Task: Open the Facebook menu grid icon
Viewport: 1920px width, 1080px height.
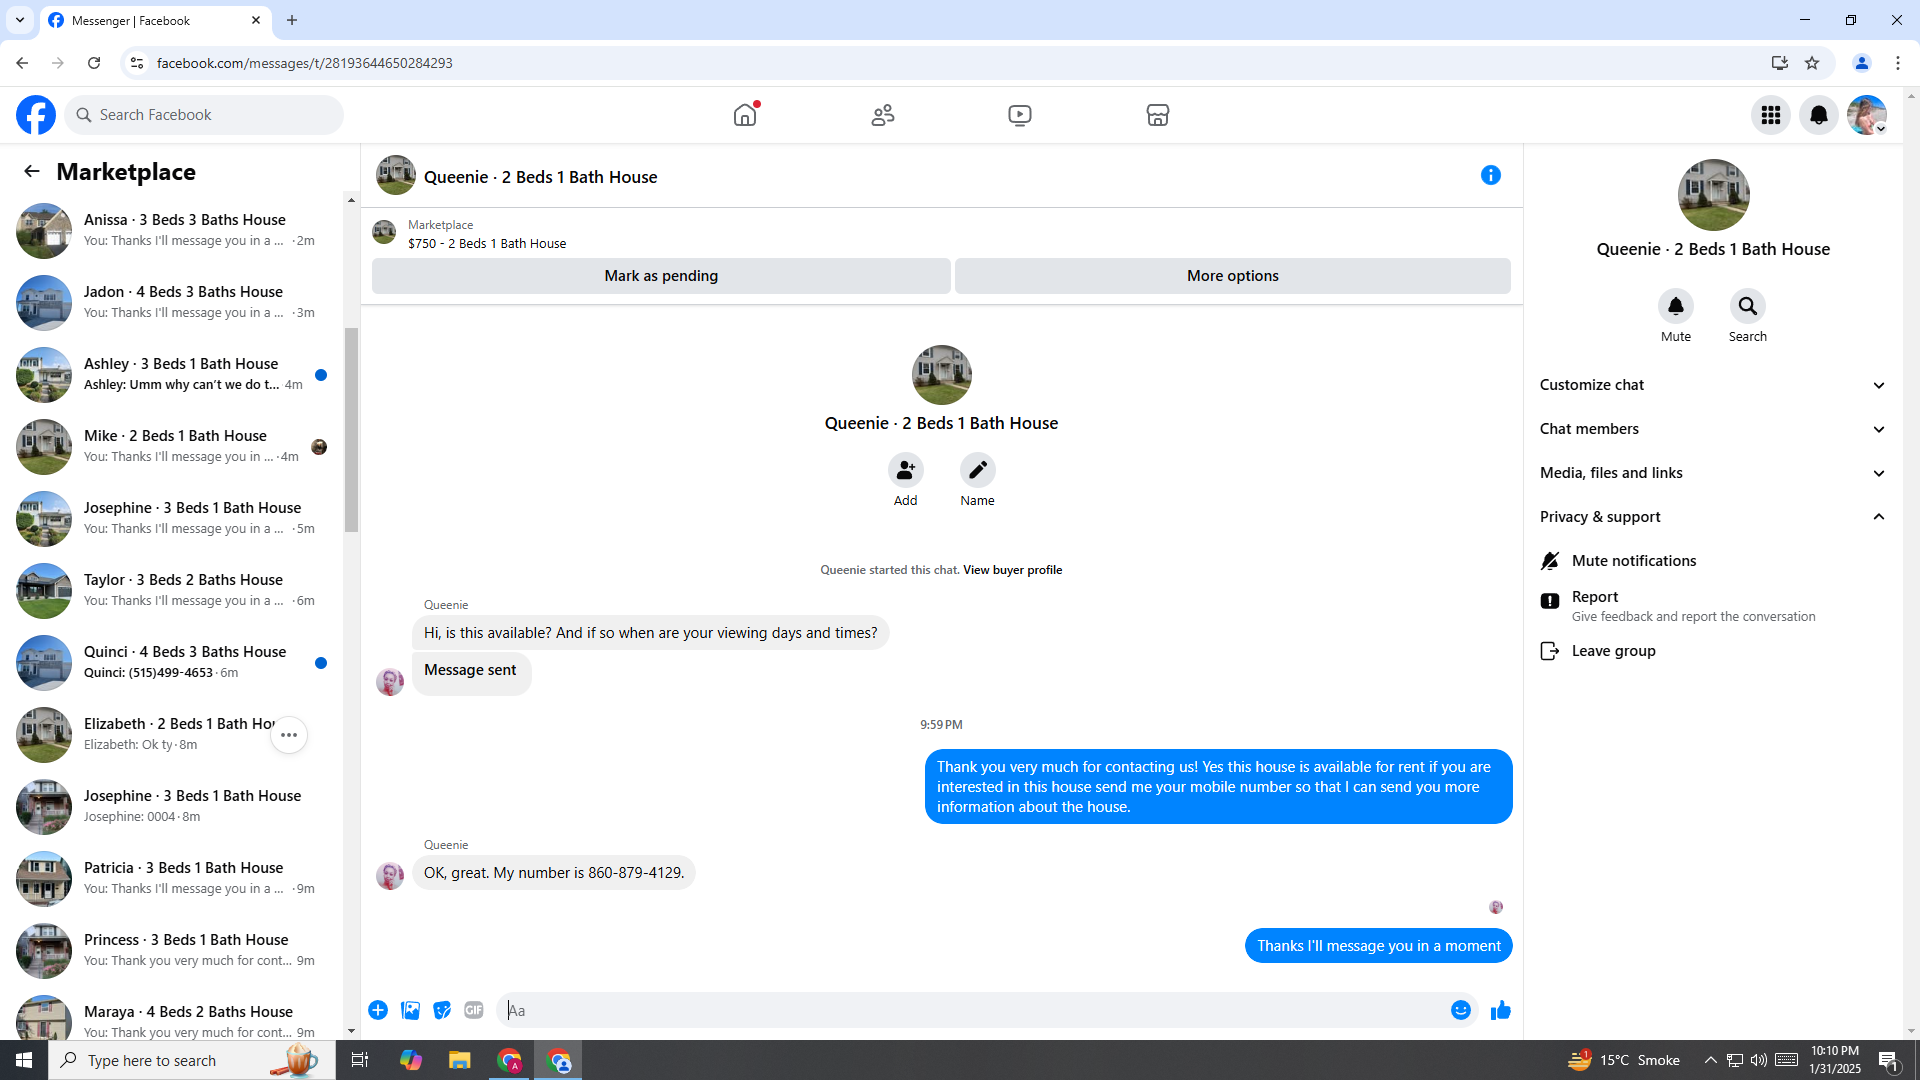Action: pos(1771,115)
